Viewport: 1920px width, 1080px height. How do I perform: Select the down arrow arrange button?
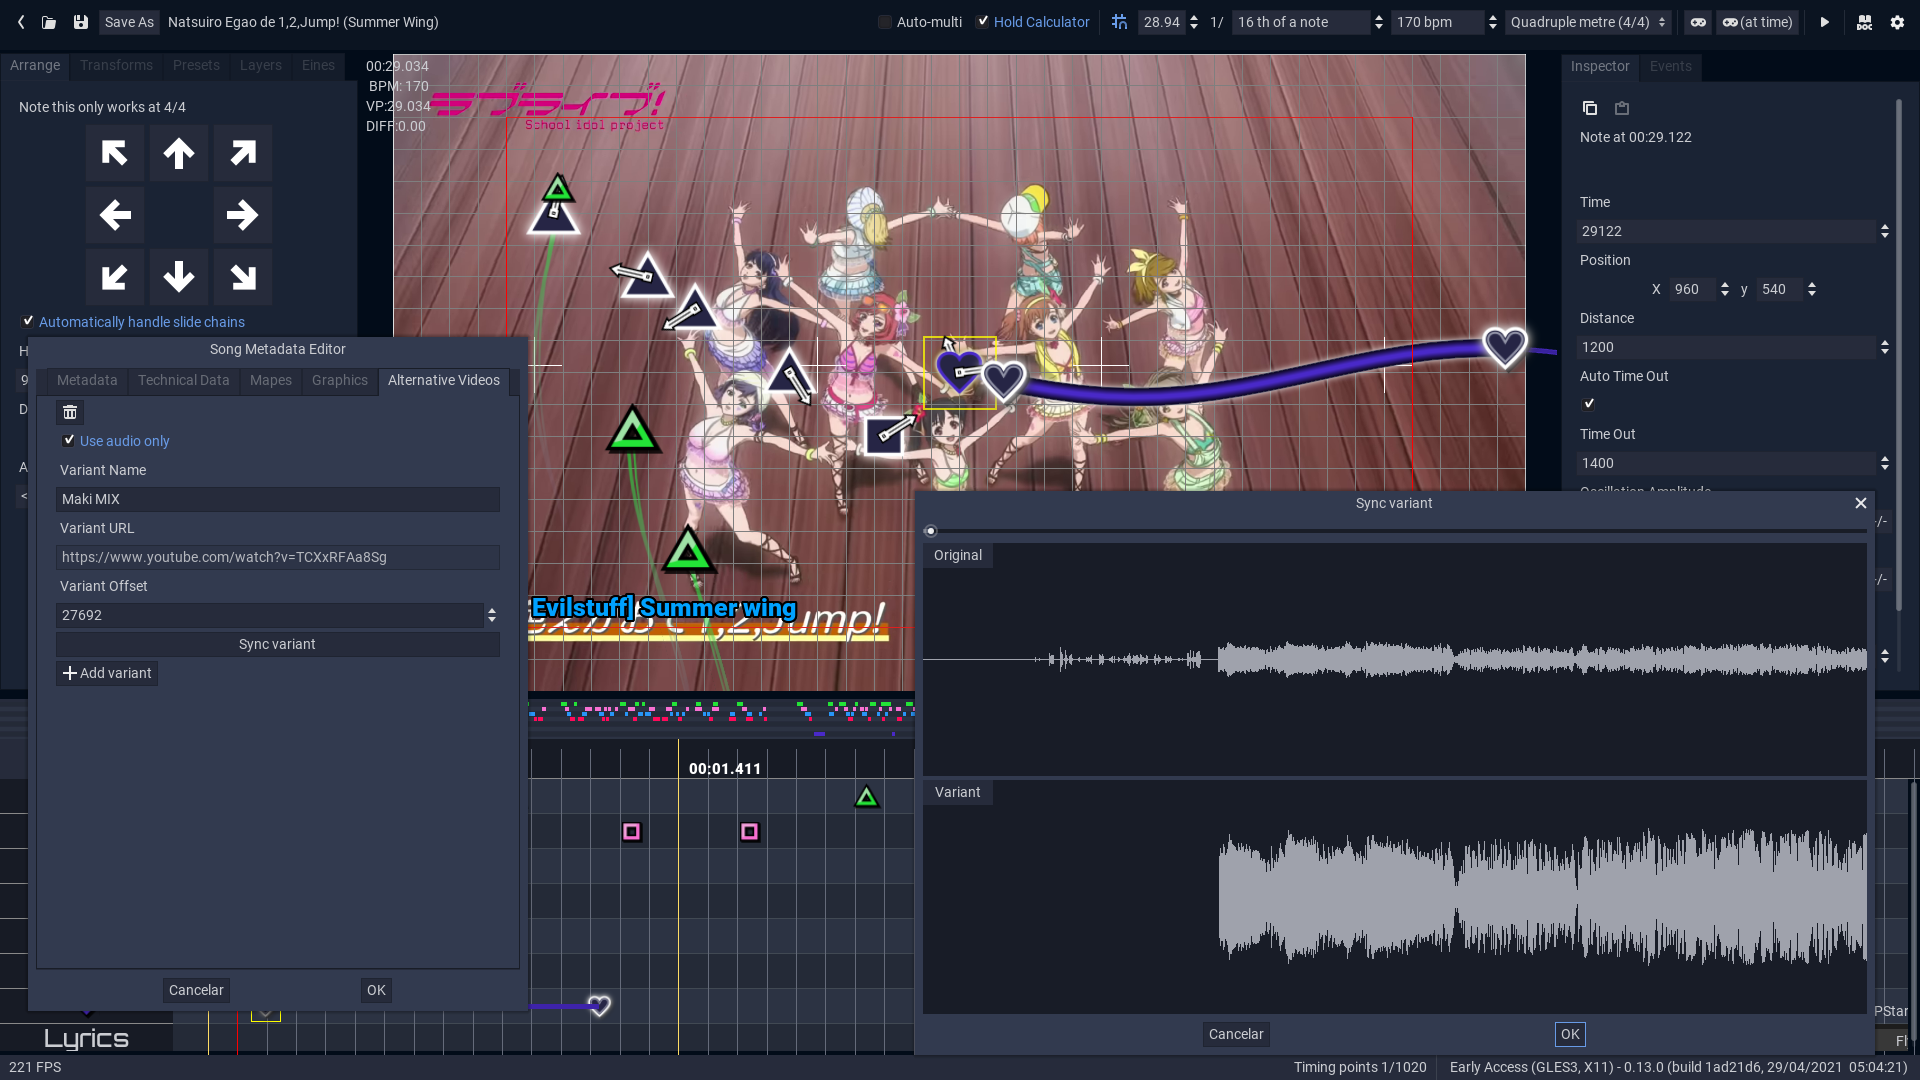click(179, 277)
